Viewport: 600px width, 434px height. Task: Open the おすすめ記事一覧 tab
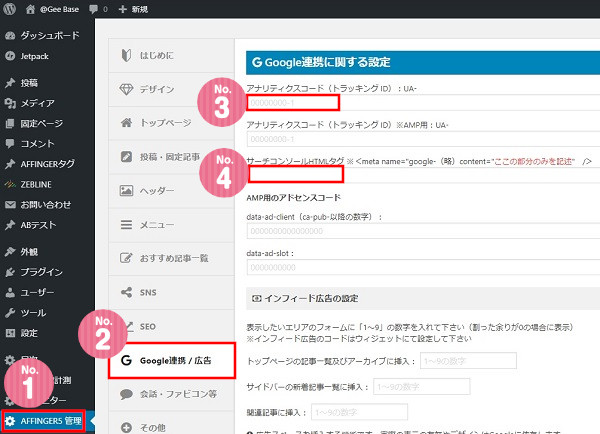[171, 258]
